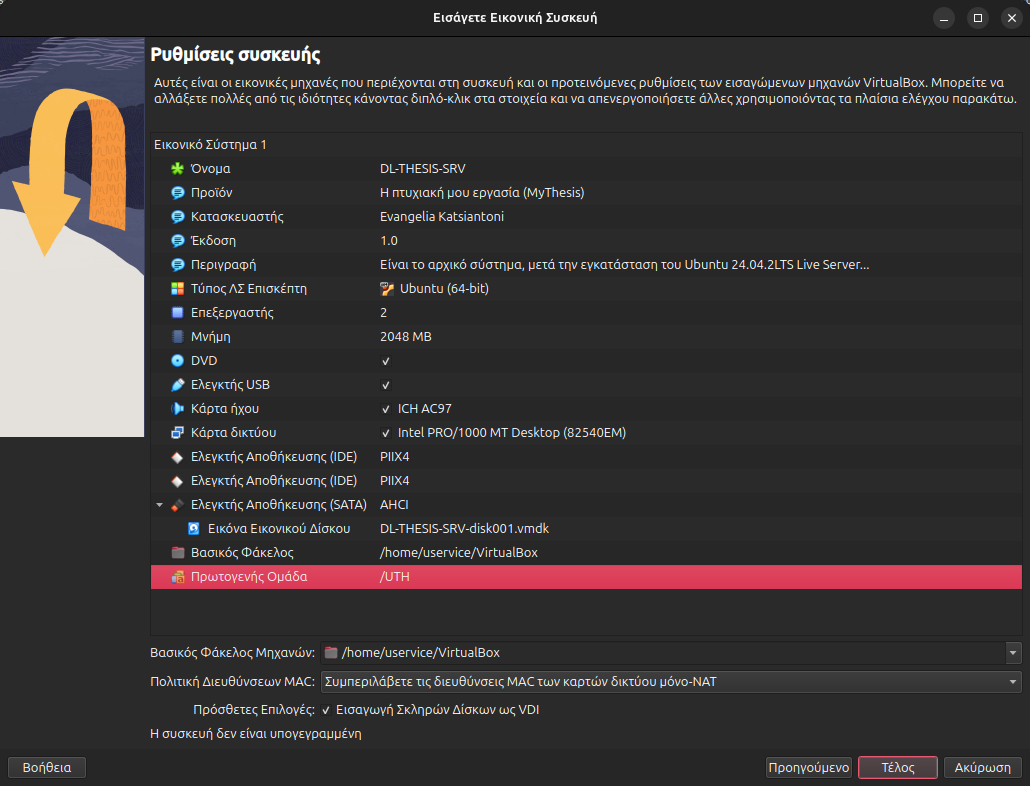This screenshot has height=786, width=1030.
Task: Click the disk image icon beside Εικόνα Εικονικού Δίσκου
Action: pos(194,529)
